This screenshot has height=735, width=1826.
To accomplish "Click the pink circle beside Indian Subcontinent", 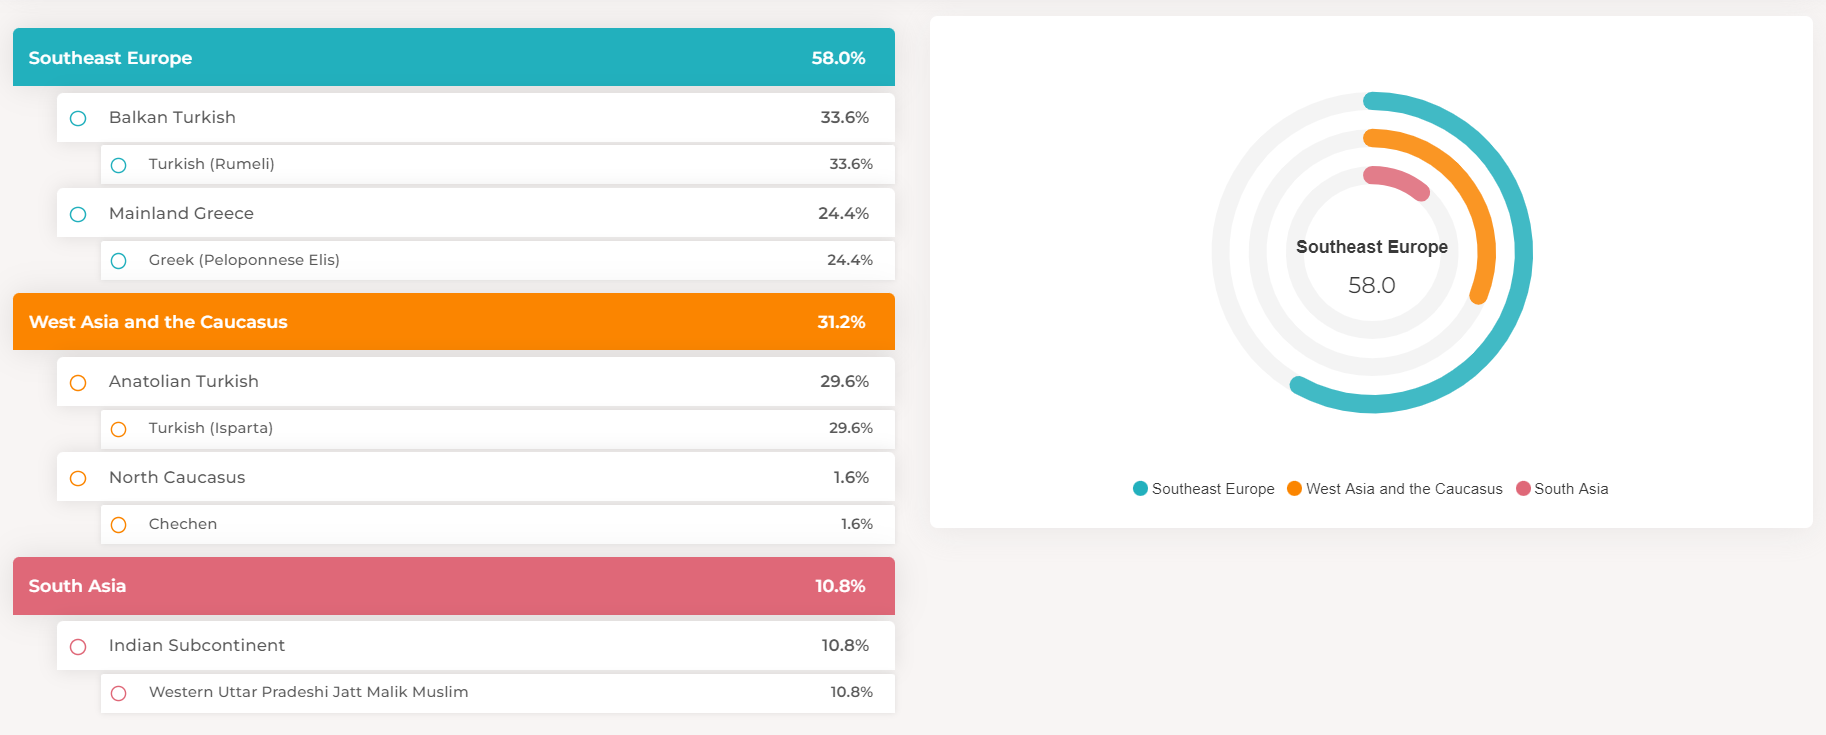I will click(x=78, y=646).
